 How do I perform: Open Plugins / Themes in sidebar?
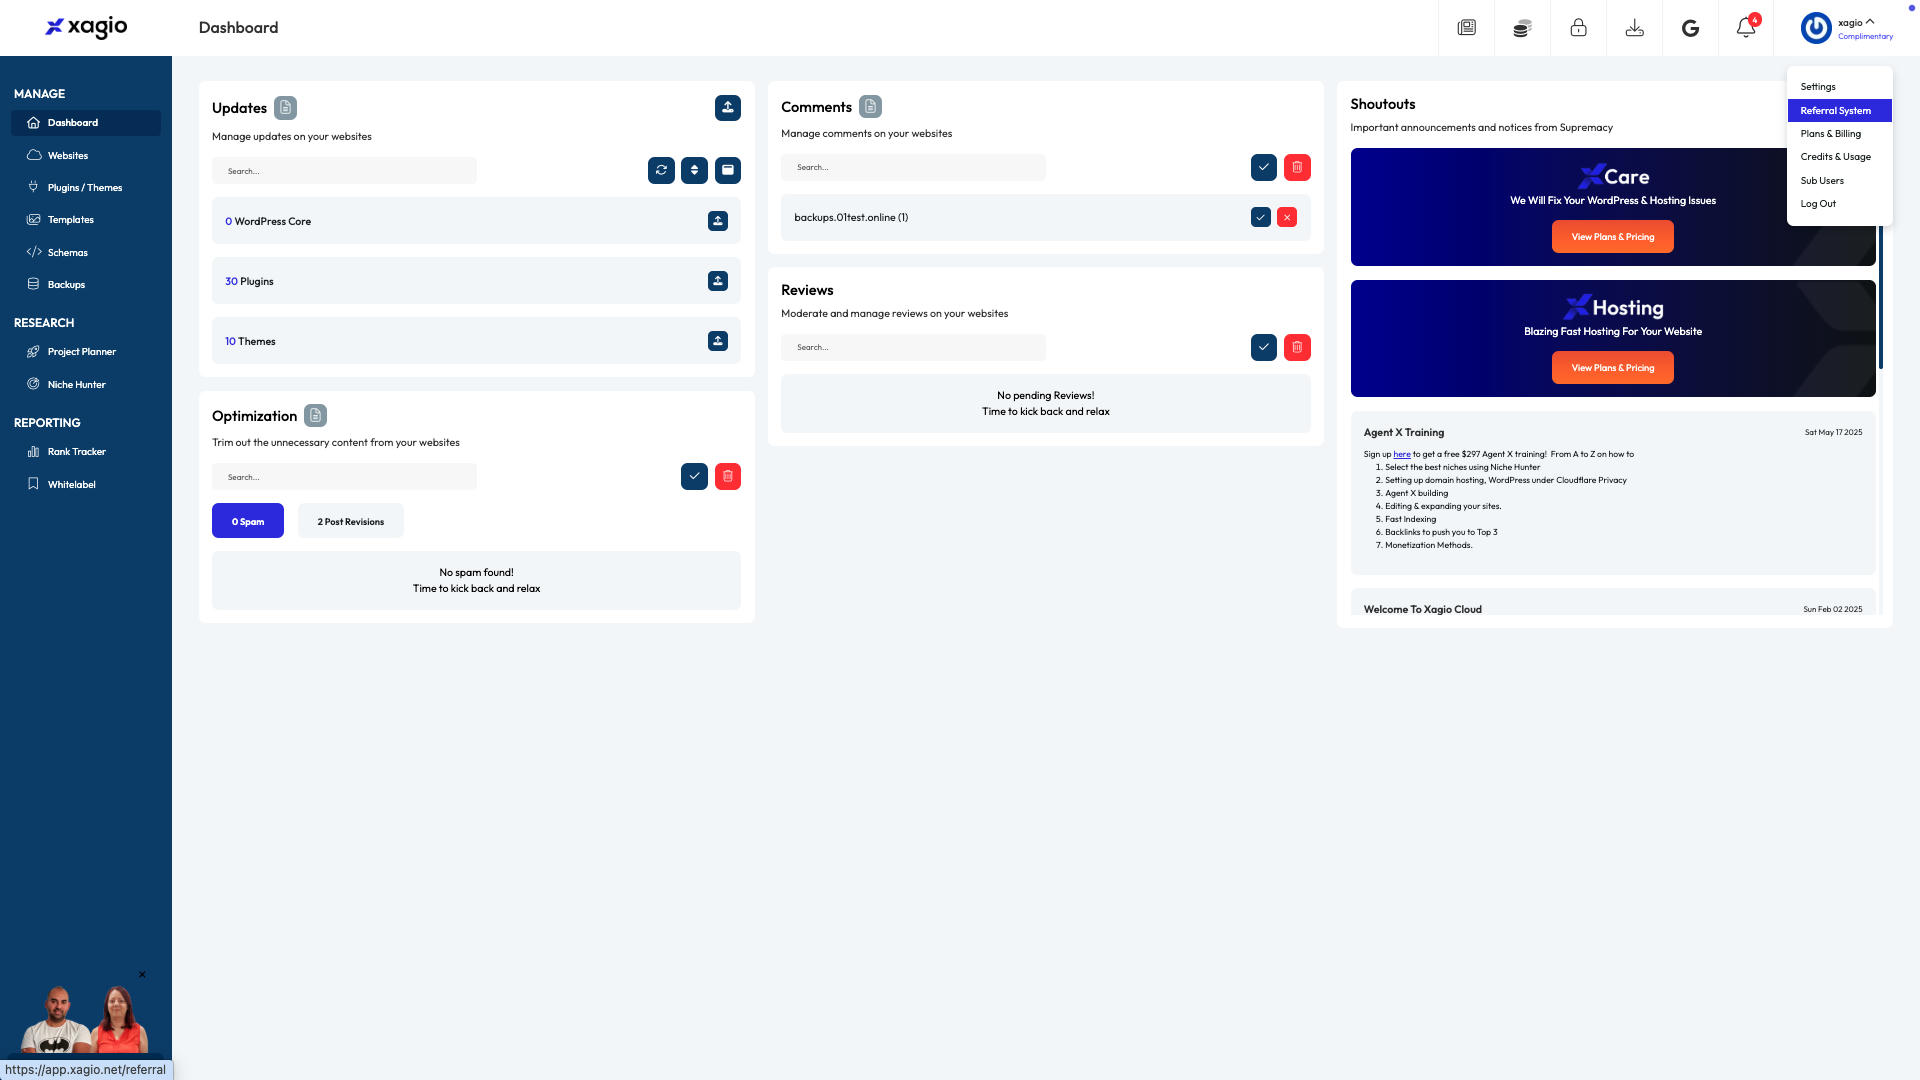coord(86,188)
